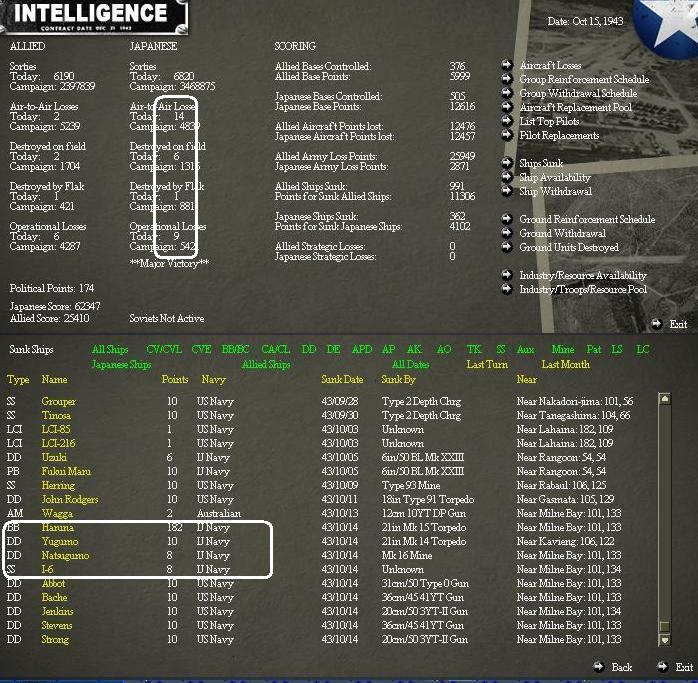
Task: Exit the sunk ships panel at bottom
Action: [x=684, y=667]
